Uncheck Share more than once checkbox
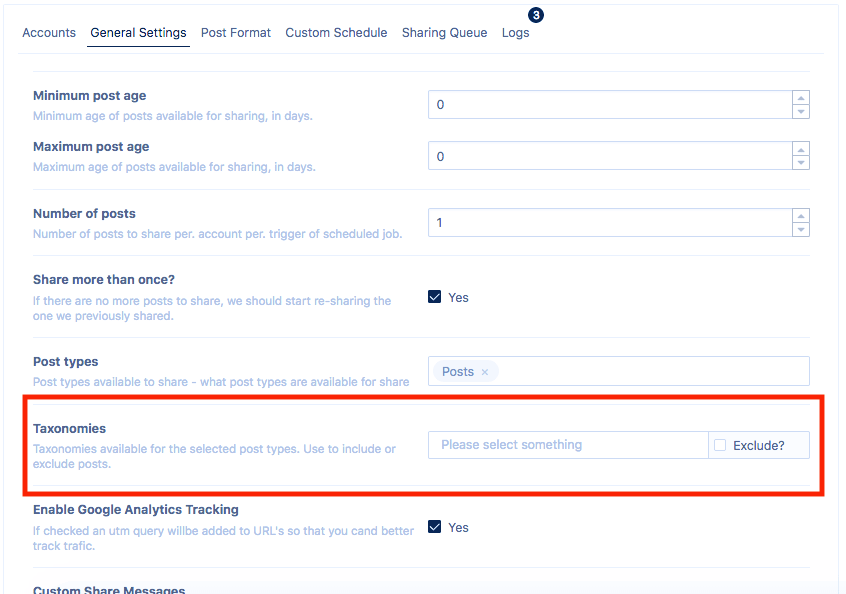The height and width of the screenshot is (594, 846). tap(435, 297)
